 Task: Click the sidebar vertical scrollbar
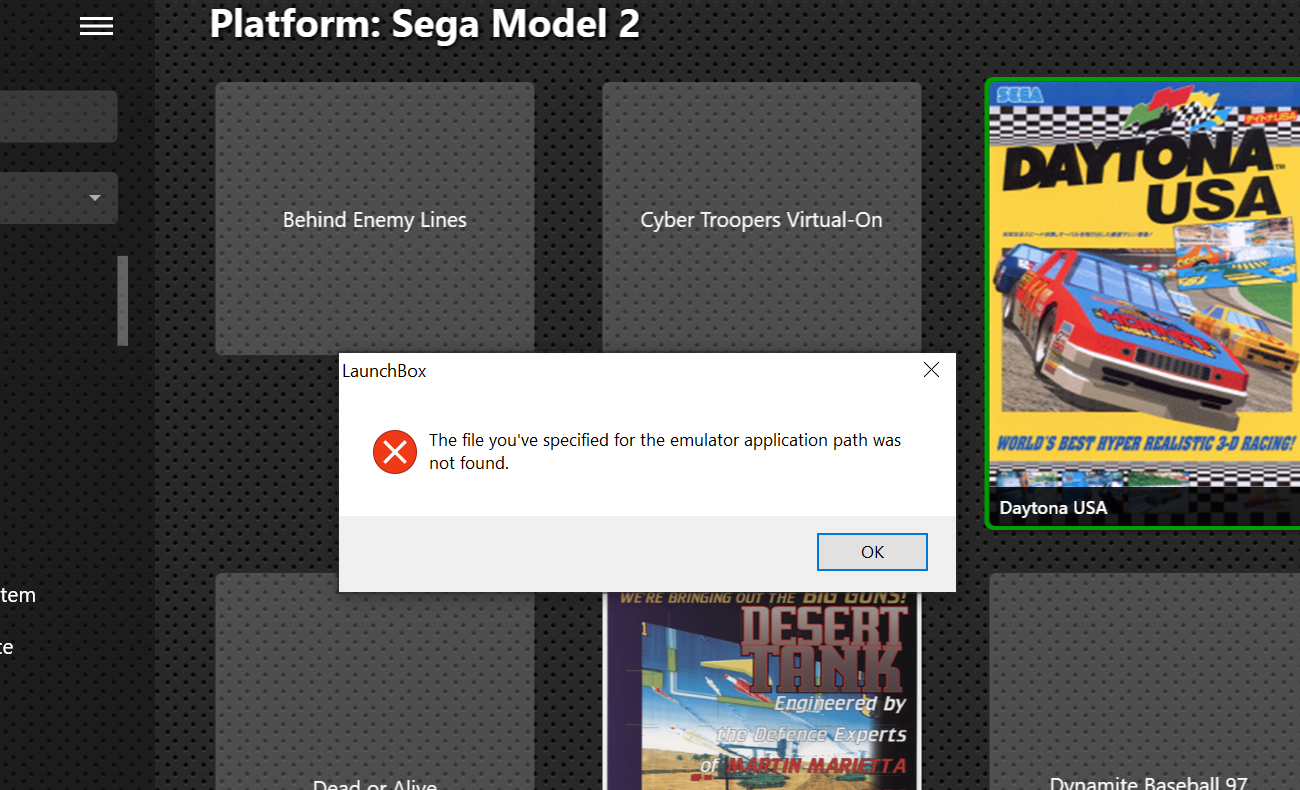tap(123, 300)
